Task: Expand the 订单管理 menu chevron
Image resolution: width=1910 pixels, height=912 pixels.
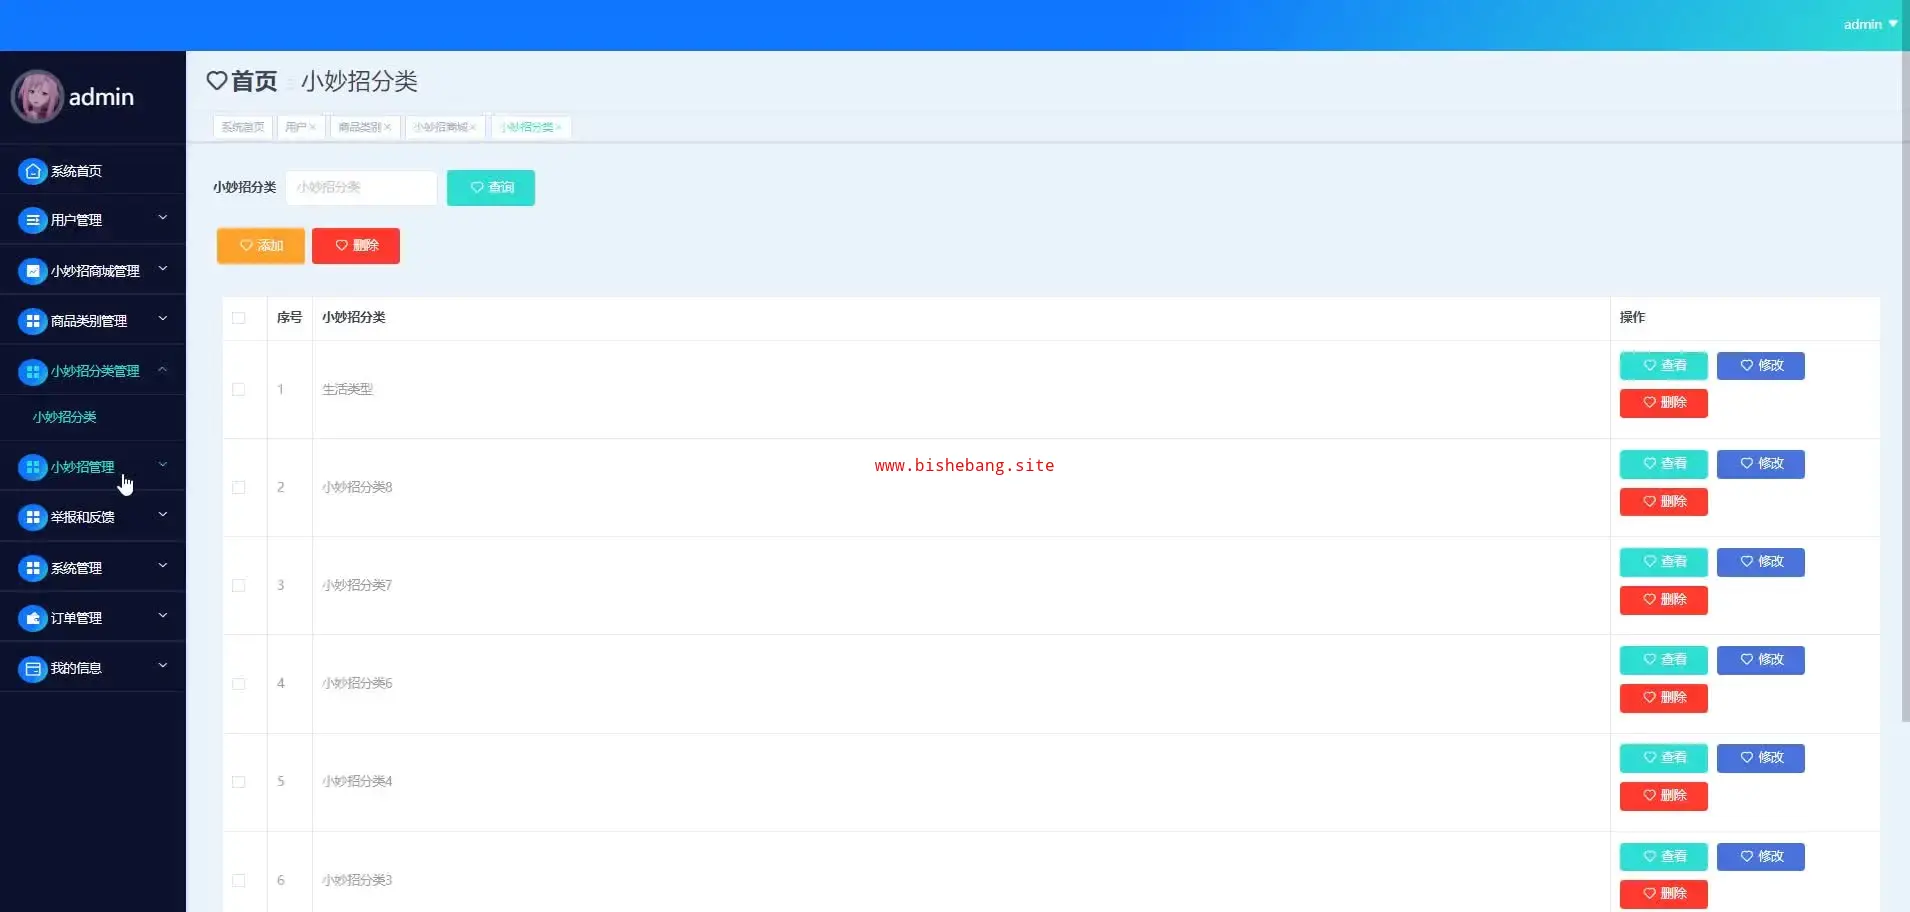Action: pos(163,616)
